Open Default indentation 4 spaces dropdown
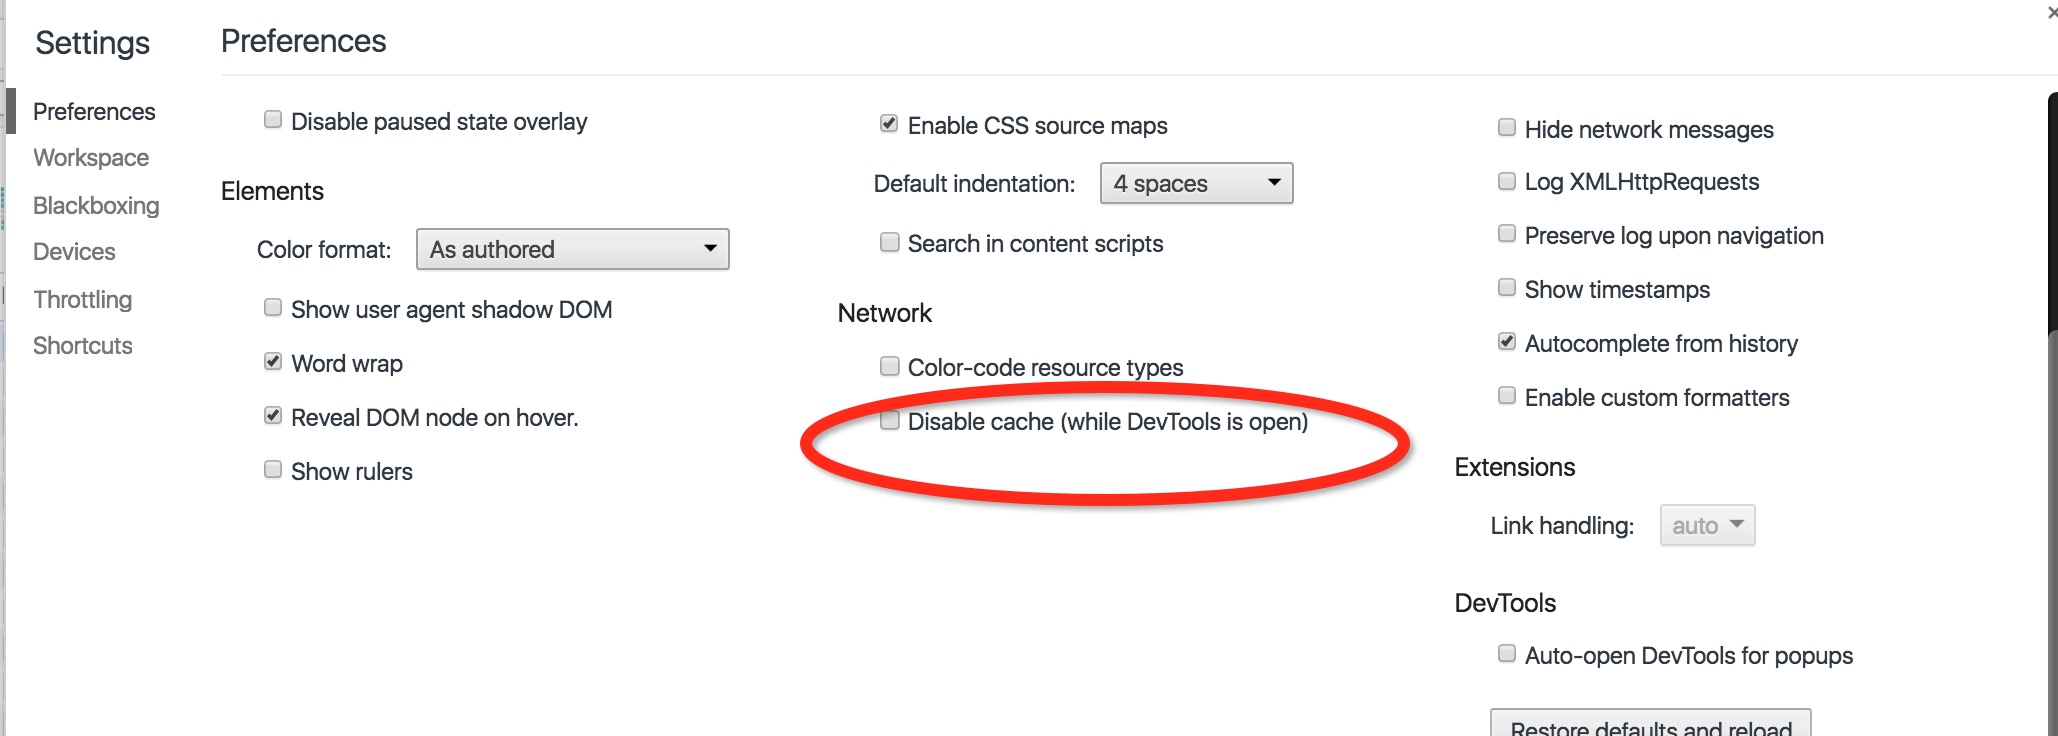2058x736 pixels. tap(1197, 183)
